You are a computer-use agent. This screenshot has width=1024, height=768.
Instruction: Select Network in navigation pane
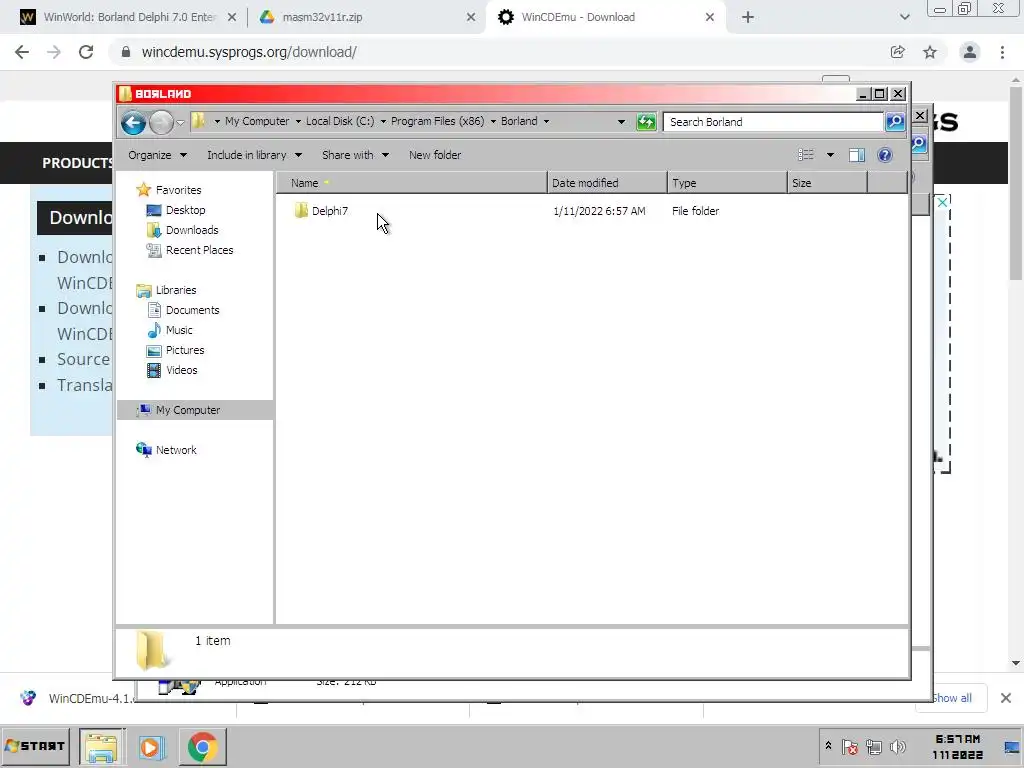pyautogui.click(x=176, y=450)
